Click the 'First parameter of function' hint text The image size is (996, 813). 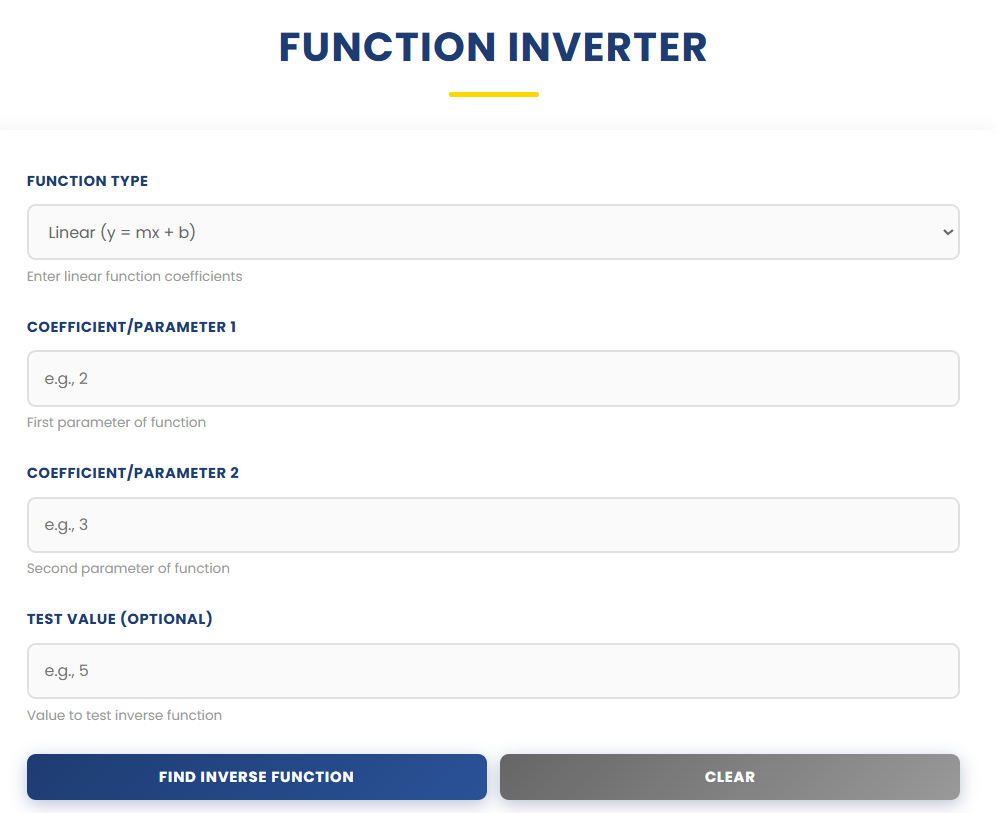(x=116, y=422)
